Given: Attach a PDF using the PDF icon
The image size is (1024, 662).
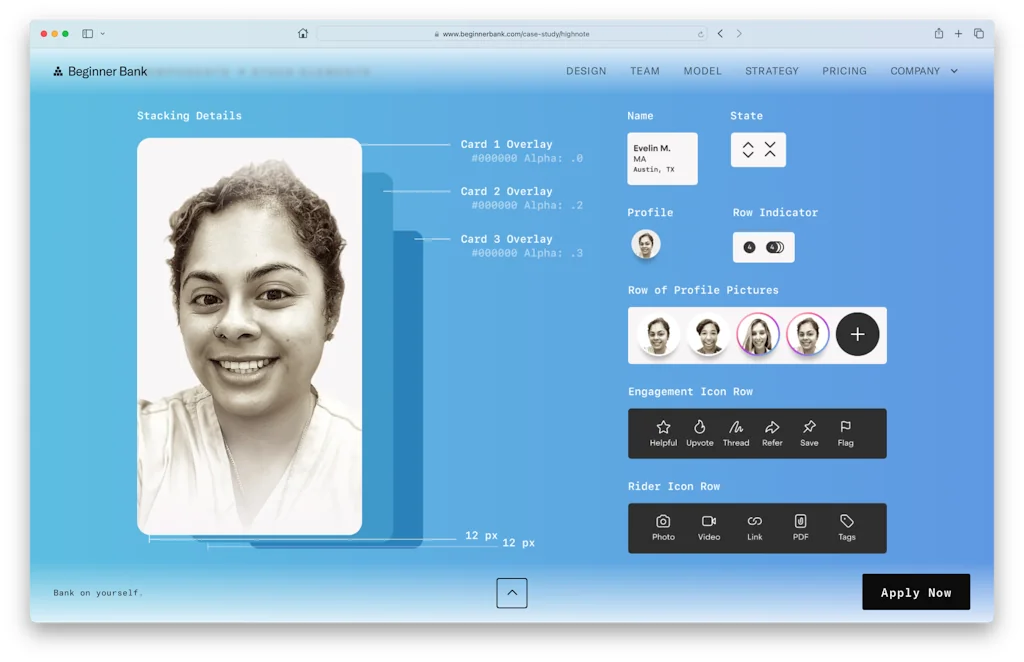Looking at the screenshot, I should [x=800, y=522].
